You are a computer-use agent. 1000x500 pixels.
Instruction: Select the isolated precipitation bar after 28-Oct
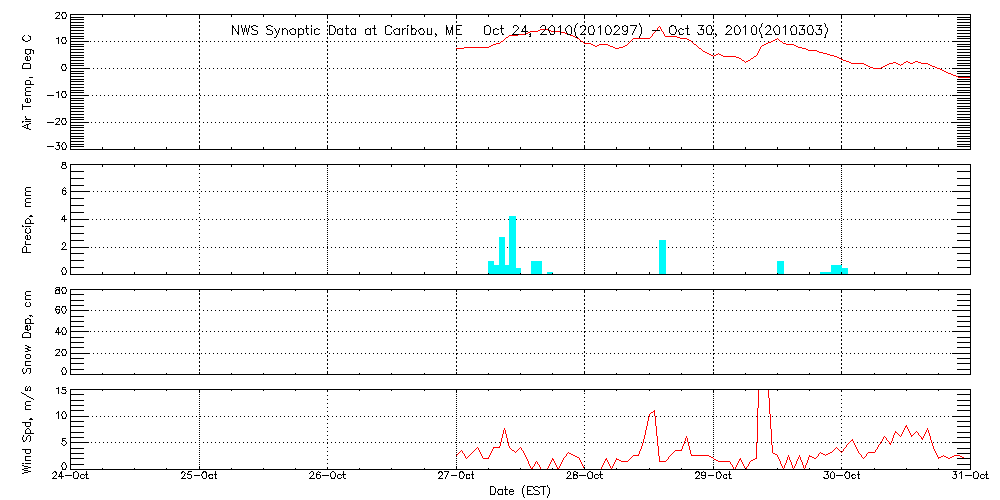(662, 256)
